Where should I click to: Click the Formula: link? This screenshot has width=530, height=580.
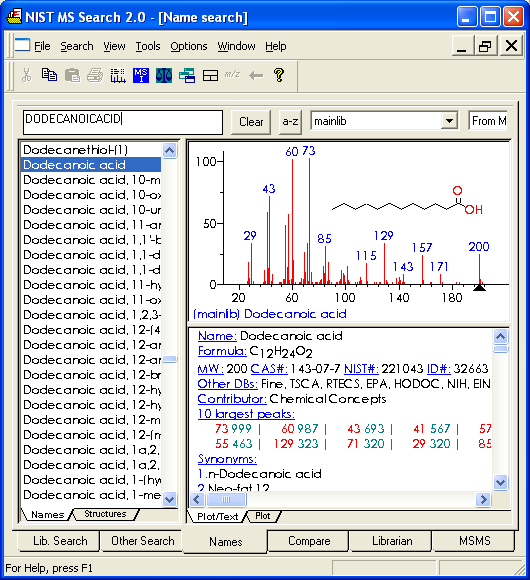(222, 351)
